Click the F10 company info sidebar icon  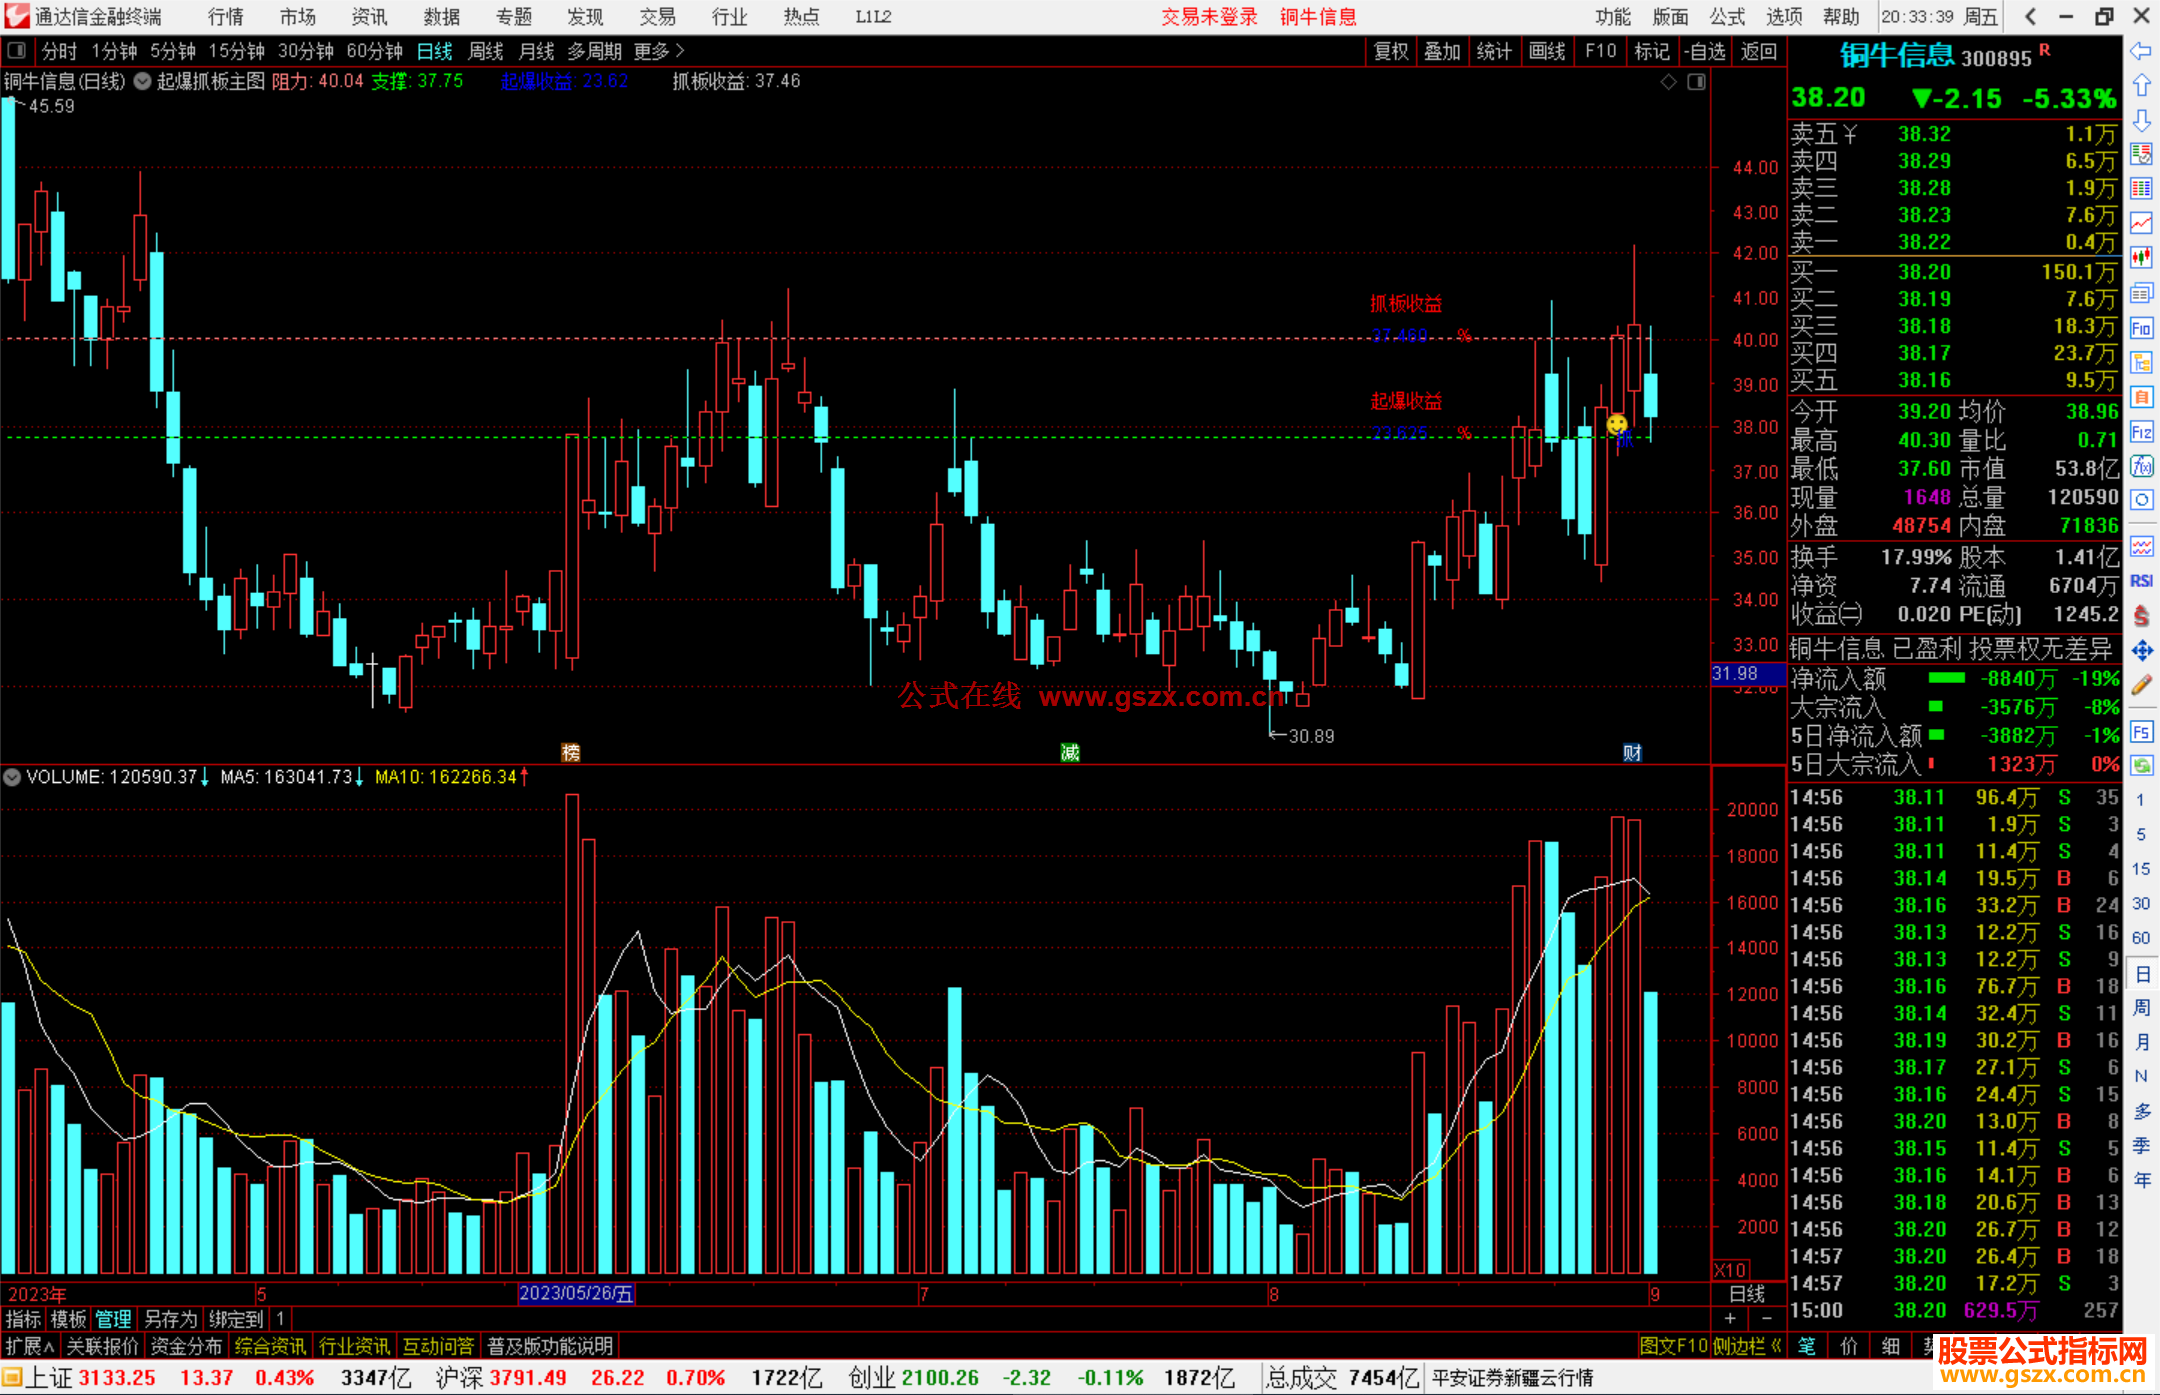point(2141,328)
